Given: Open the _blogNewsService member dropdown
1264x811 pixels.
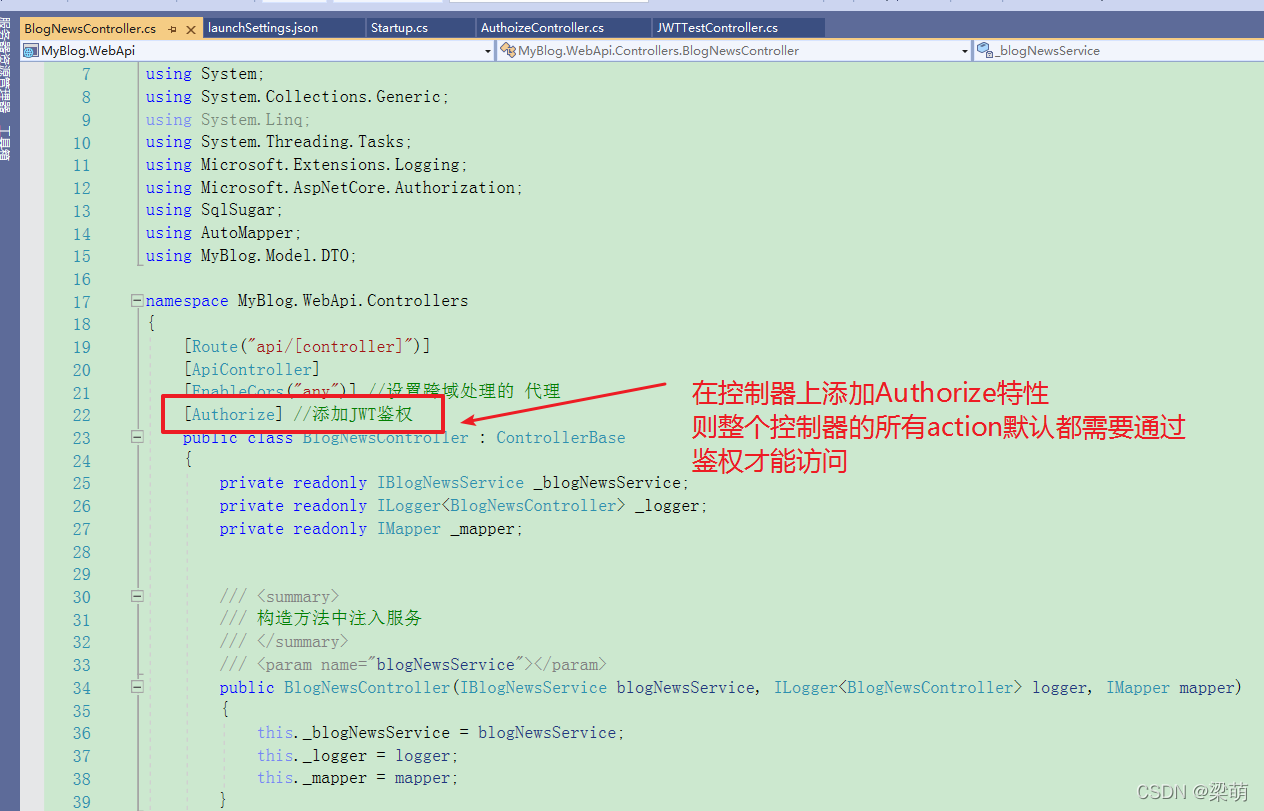Looking at the screenshot, I should click(1256, 50).
